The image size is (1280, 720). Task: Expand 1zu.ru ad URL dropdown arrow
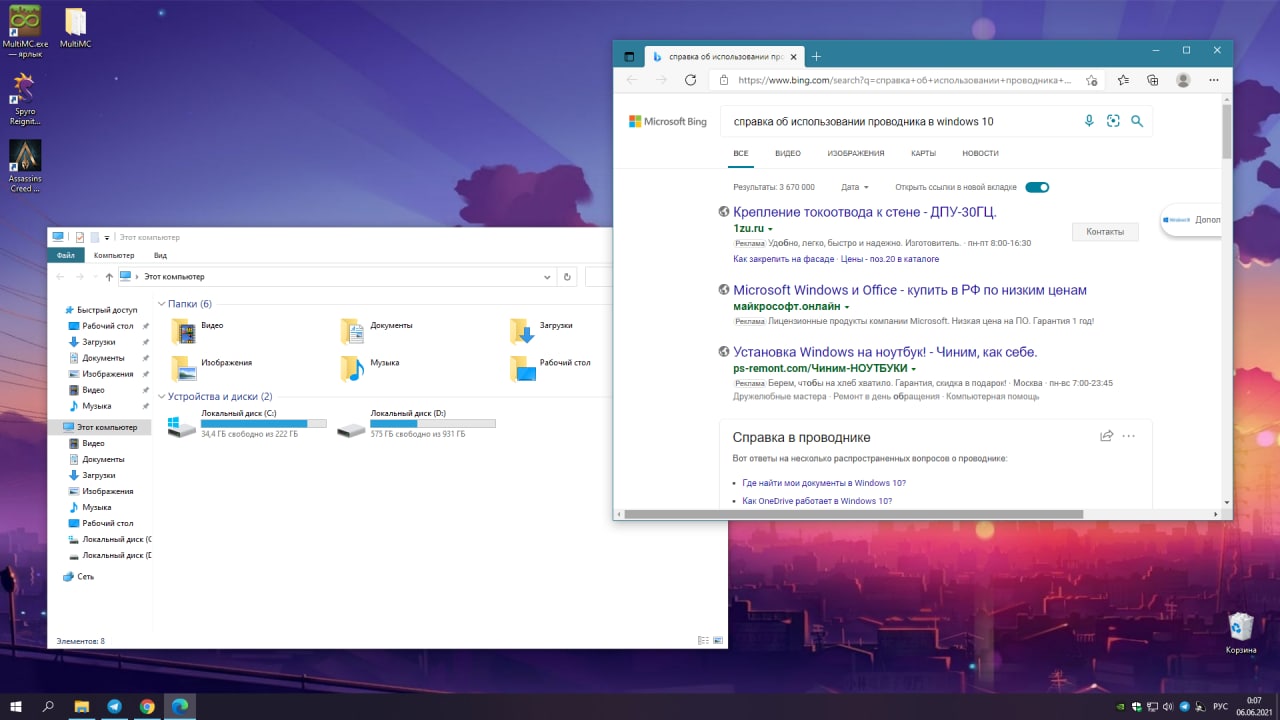(770, 229)
